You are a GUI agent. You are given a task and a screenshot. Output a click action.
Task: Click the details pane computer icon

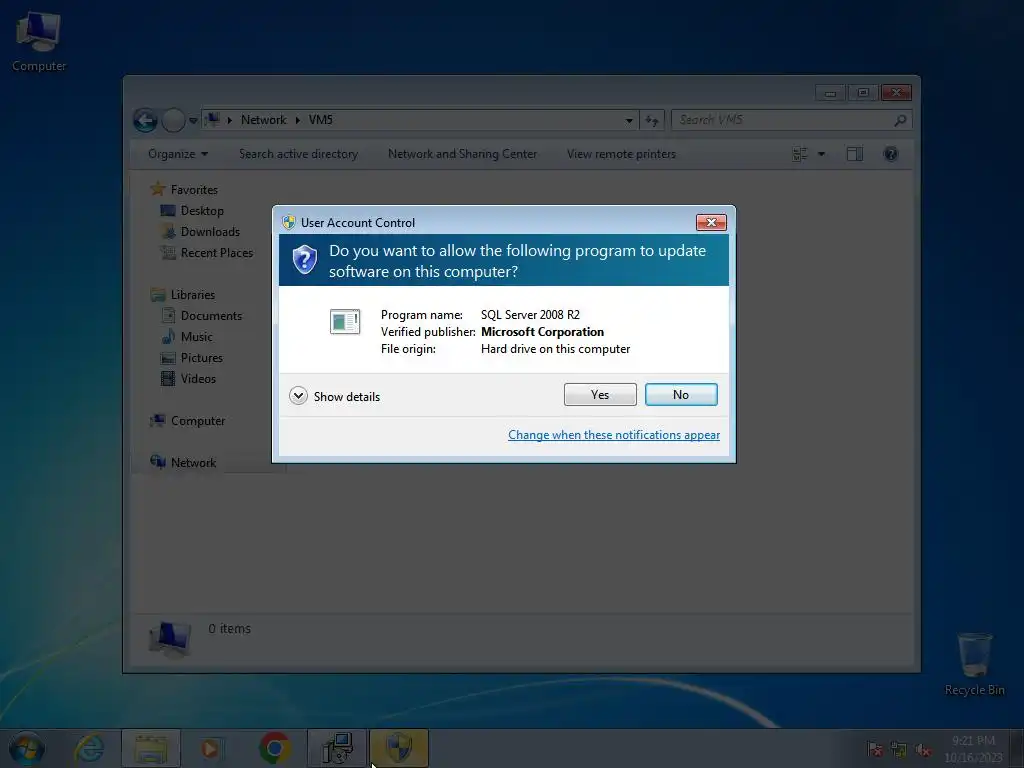click(170, 637)
